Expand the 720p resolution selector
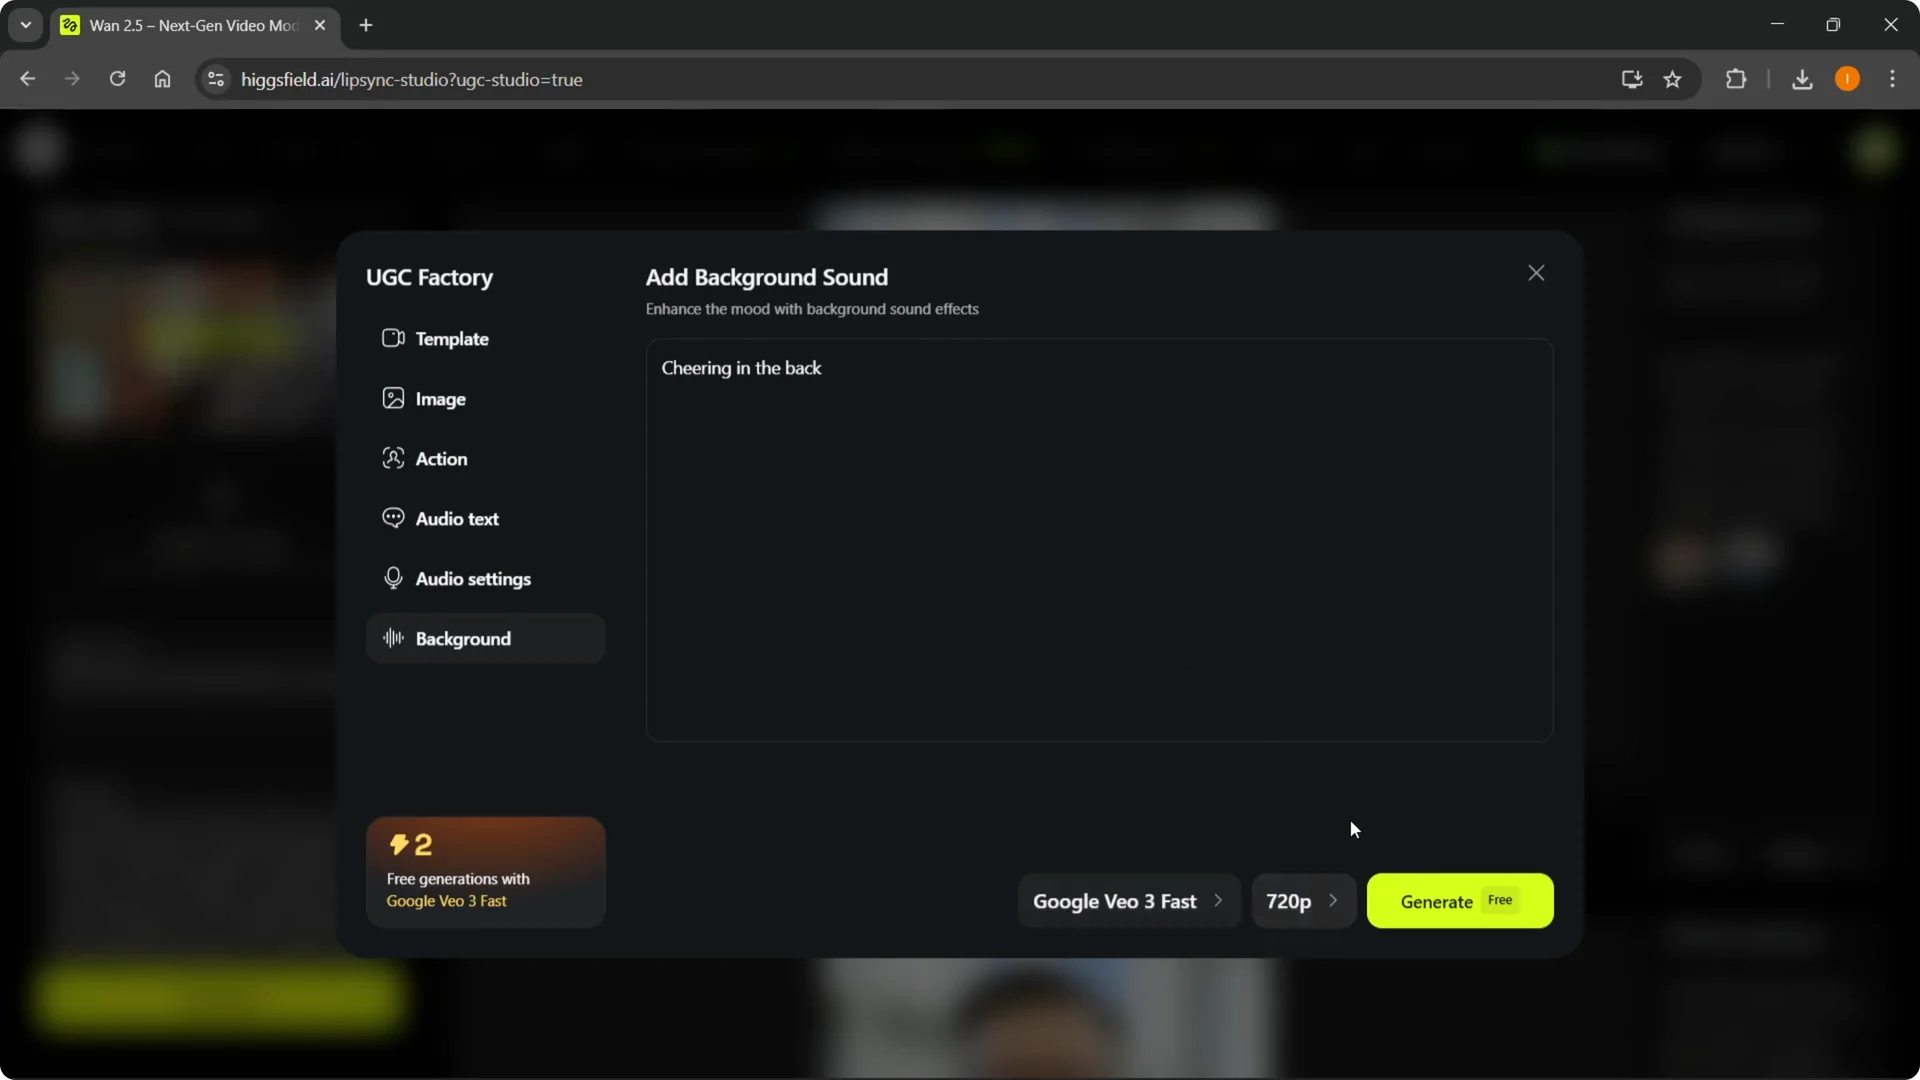 click(1302, 900)
